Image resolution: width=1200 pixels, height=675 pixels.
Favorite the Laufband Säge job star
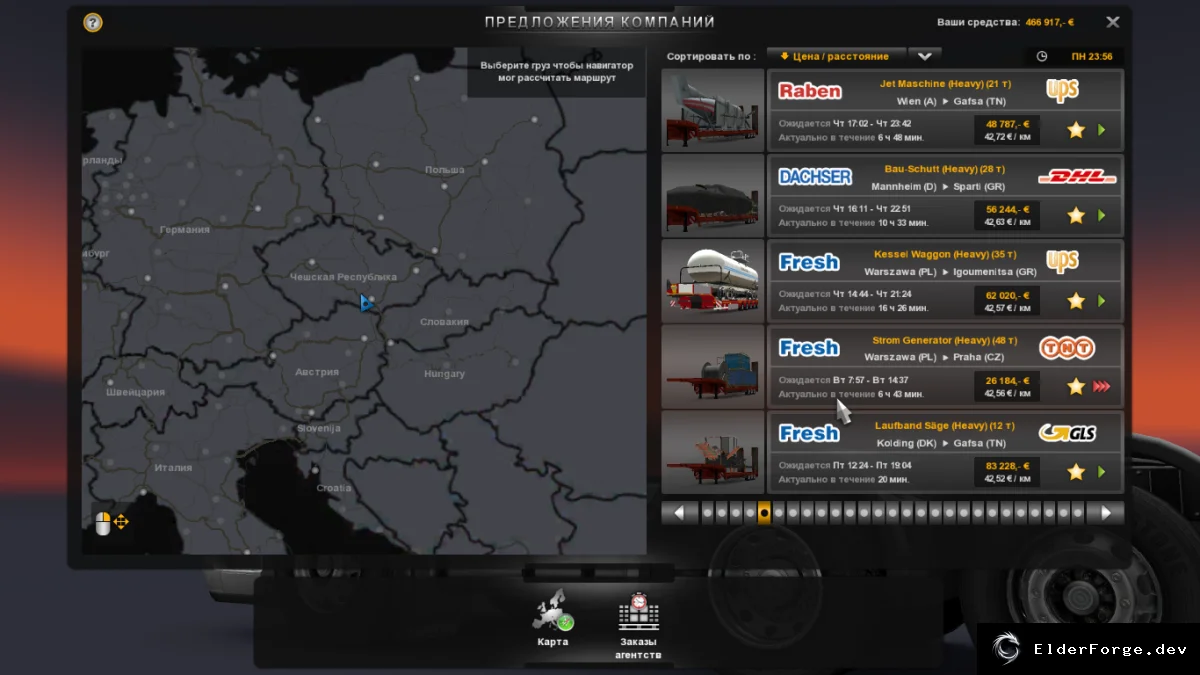(1076, 472)
